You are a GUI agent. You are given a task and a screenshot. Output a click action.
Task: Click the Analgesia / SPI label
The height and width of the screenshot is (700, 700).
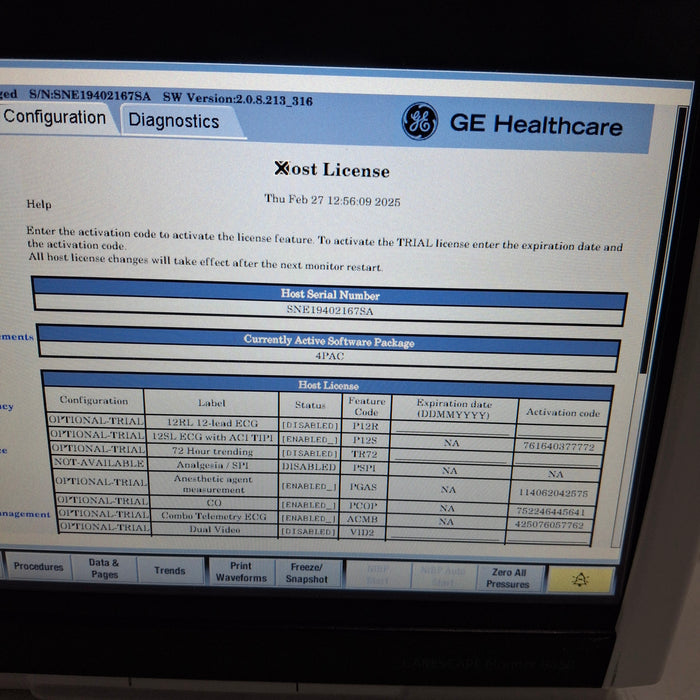click(213, 465)
